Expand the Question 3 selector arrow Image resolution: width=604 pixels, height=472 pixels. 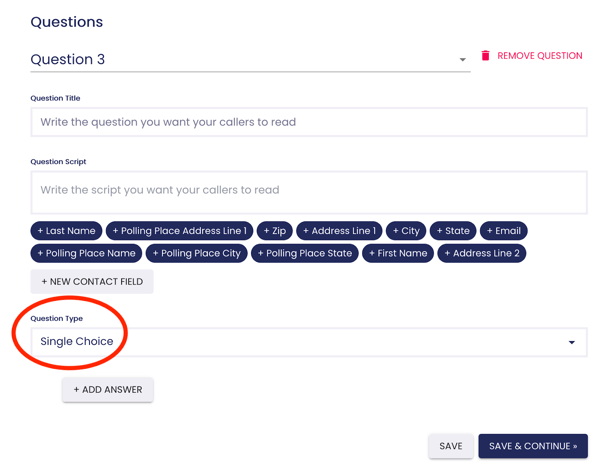coord(462,60)
